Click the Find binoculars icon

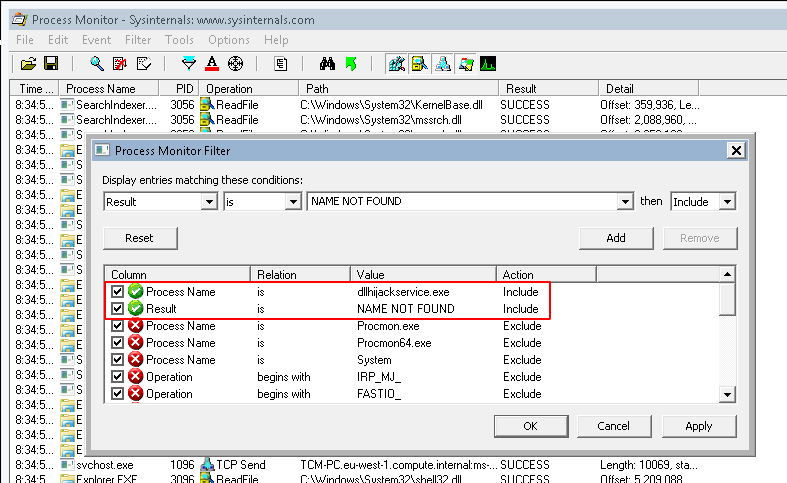pyautogui.click(x=327, y=64)
